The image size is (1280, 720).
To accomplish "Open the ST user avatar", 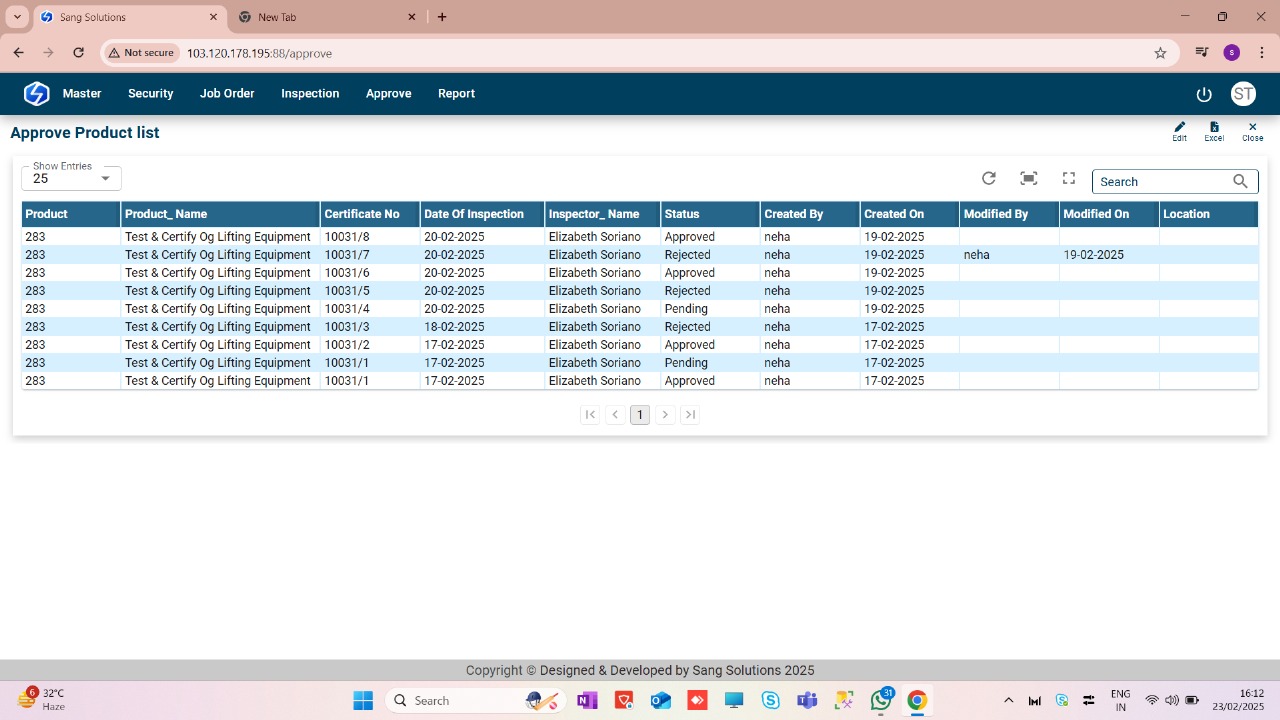I will point(1242,94).
